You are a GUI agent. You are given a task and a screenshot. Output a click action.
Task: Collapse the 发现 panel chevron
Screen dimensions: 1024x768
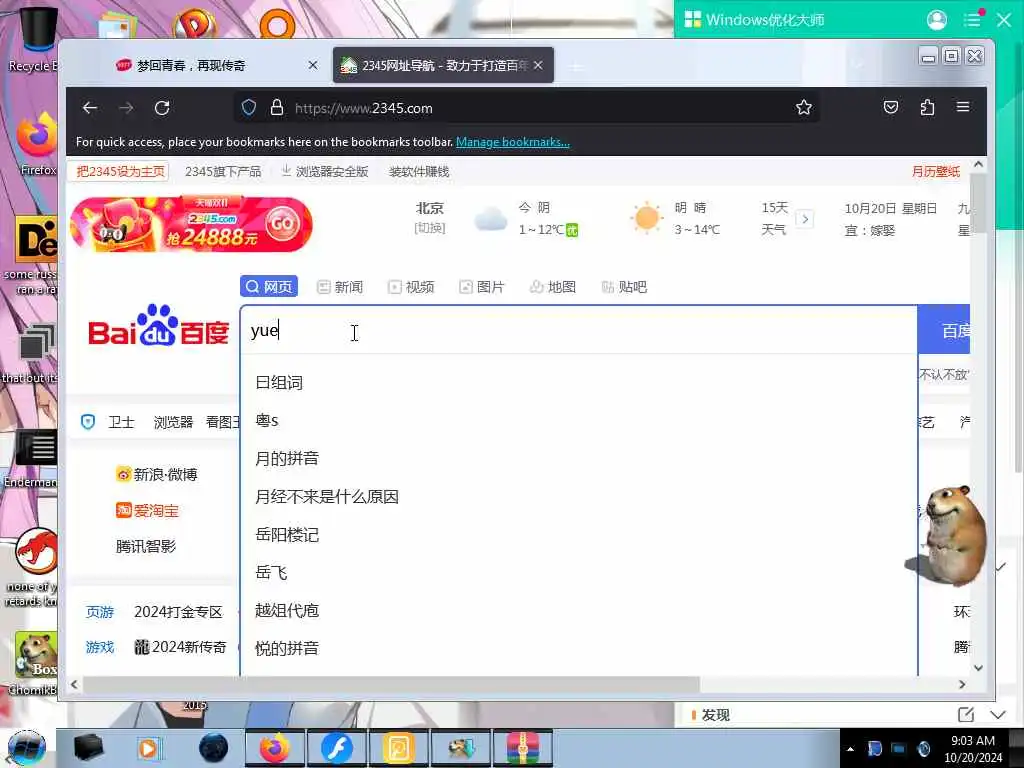click(x=997, y=714)
